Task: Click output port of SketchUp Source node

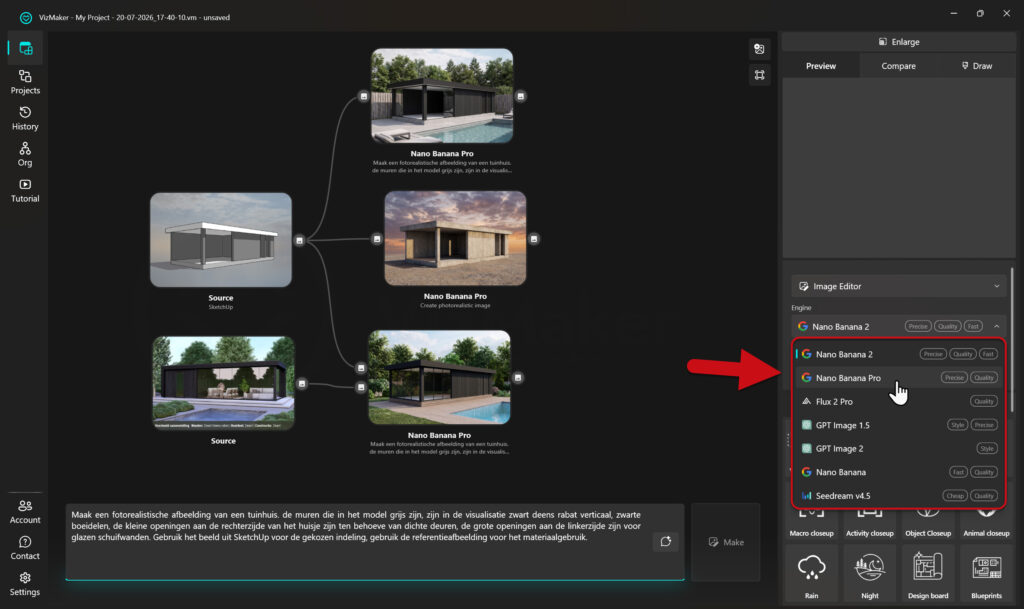Action: 299,240
